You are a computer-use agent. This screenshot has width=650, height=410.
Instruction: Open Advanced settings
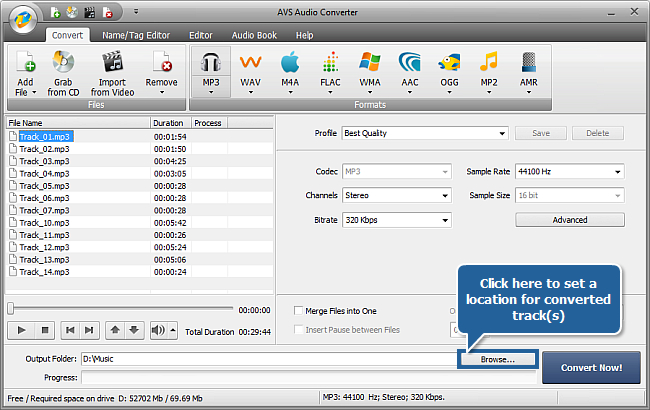[570, 220]
